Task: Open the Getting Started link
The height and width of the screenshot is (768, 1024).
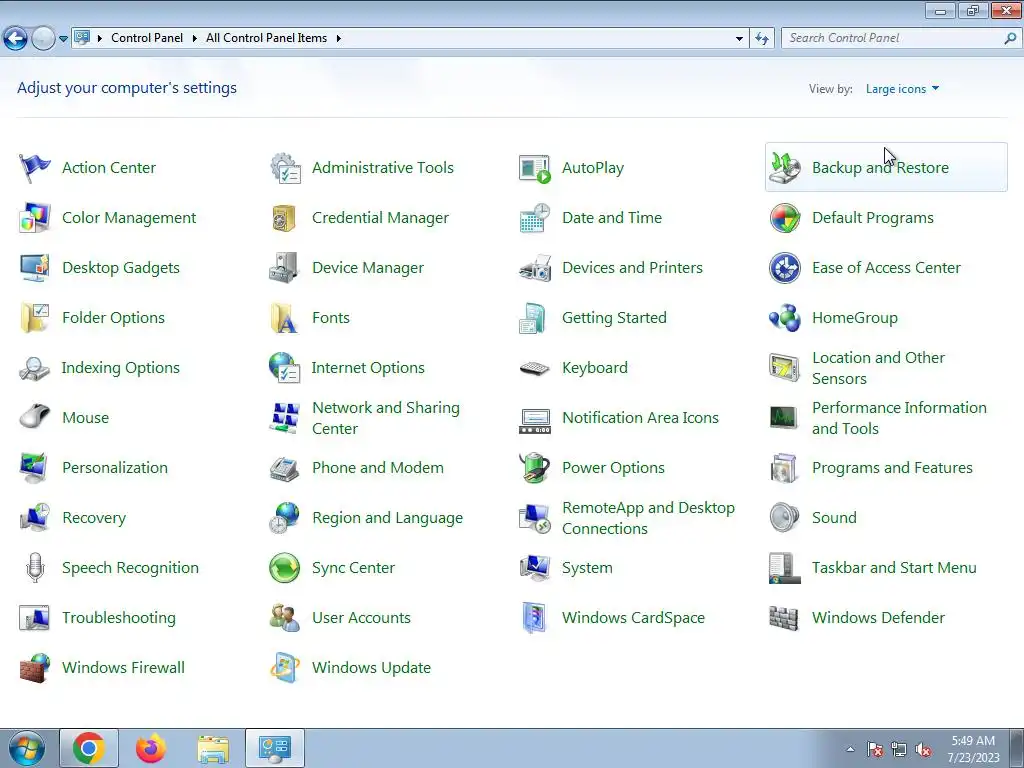Action: [x=615, y=318]
